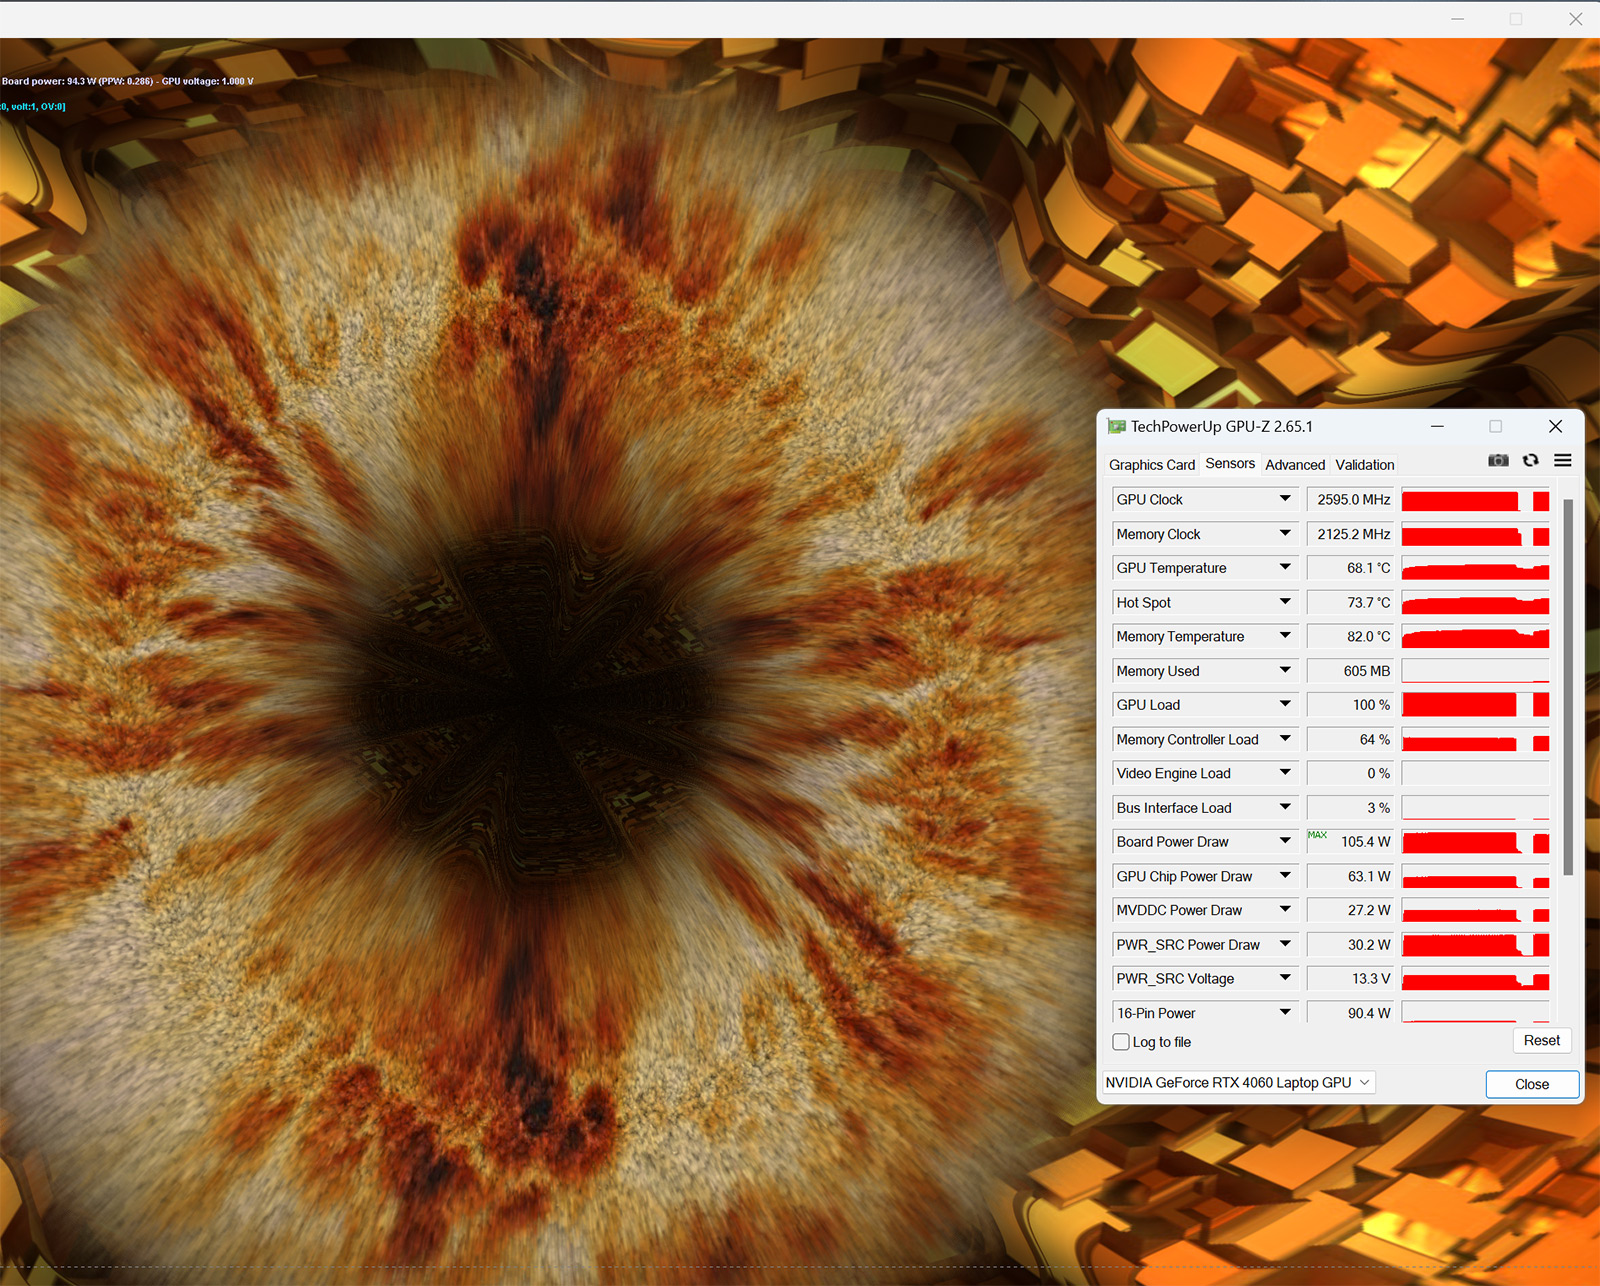Open the GPU Temperature sensor dropdown
The height and width of the screenshot is (1286, 1600).
(1285, 567)
